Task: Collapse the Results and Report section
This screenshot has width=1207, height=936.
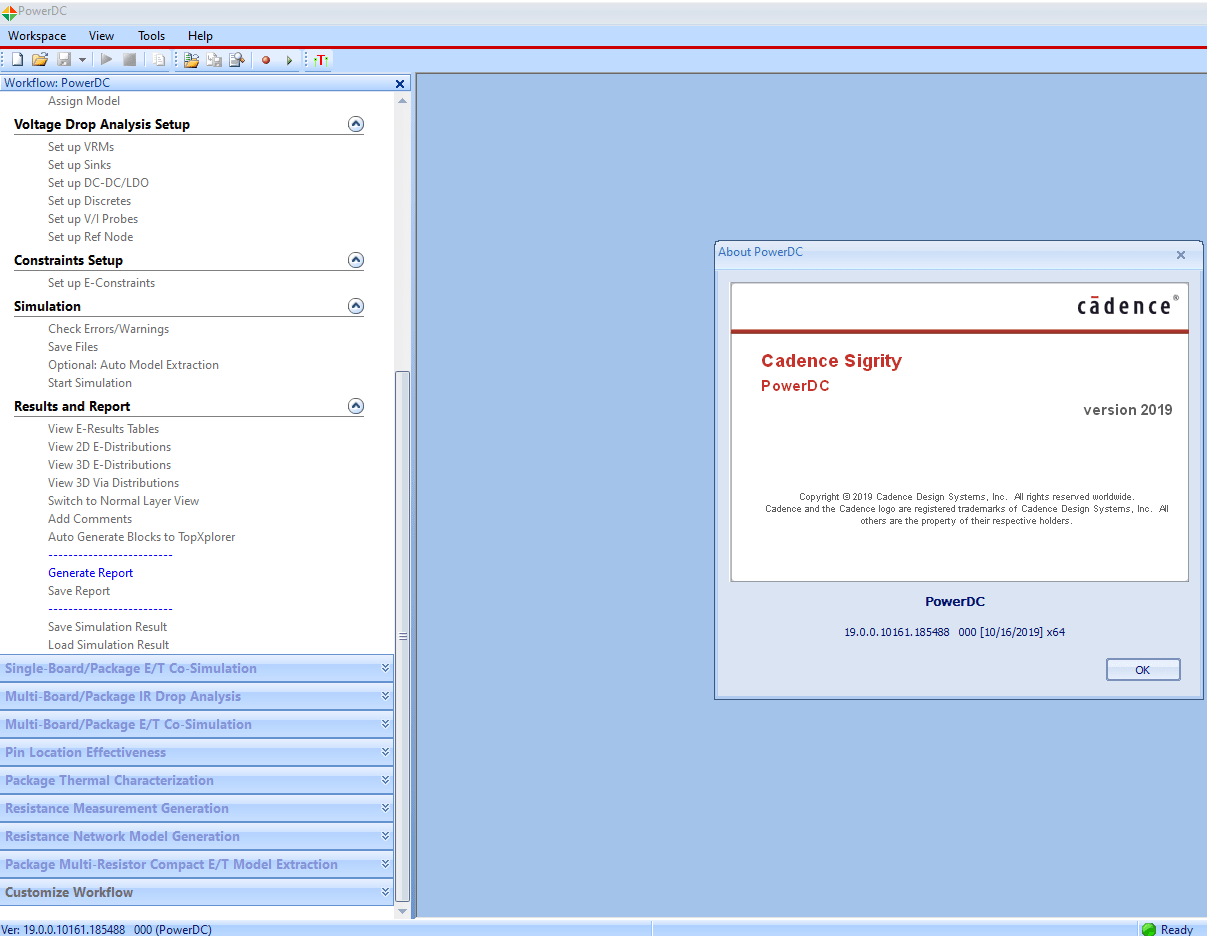Action: click(x=355, y=406)
